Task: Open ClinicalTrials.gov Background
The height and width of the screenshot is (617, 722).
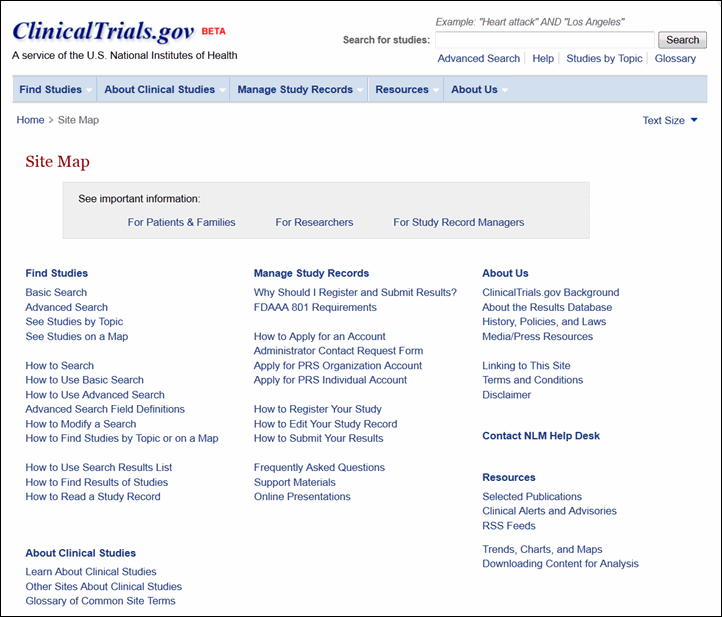Action: tap(551, 292)
